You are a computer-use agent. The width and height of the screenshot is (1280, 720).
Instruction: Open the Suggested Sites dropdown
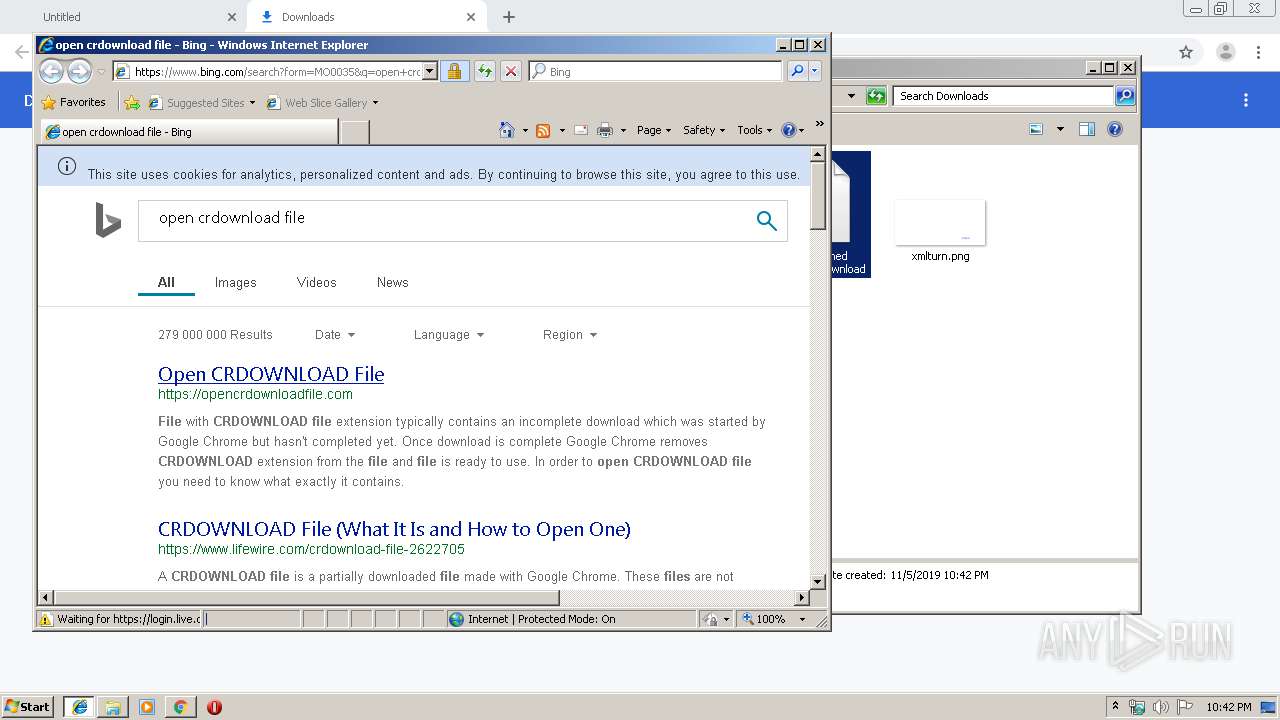tap(201, 102)
